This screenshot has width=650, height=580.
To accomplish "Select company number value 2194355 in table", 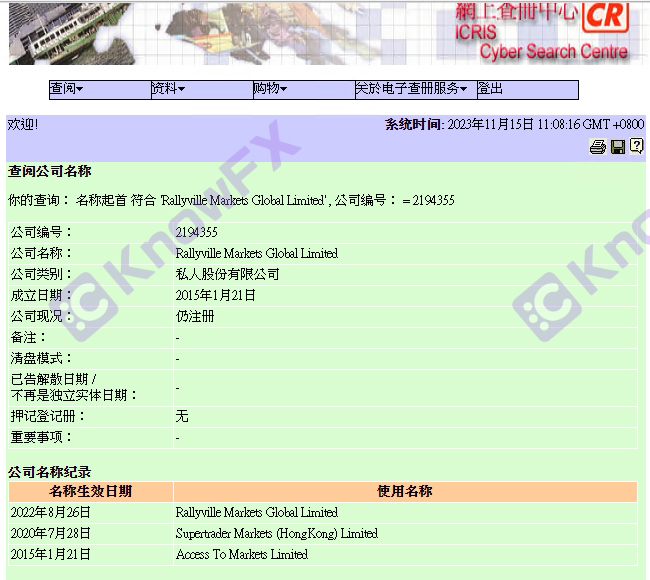I will point(196,232).
